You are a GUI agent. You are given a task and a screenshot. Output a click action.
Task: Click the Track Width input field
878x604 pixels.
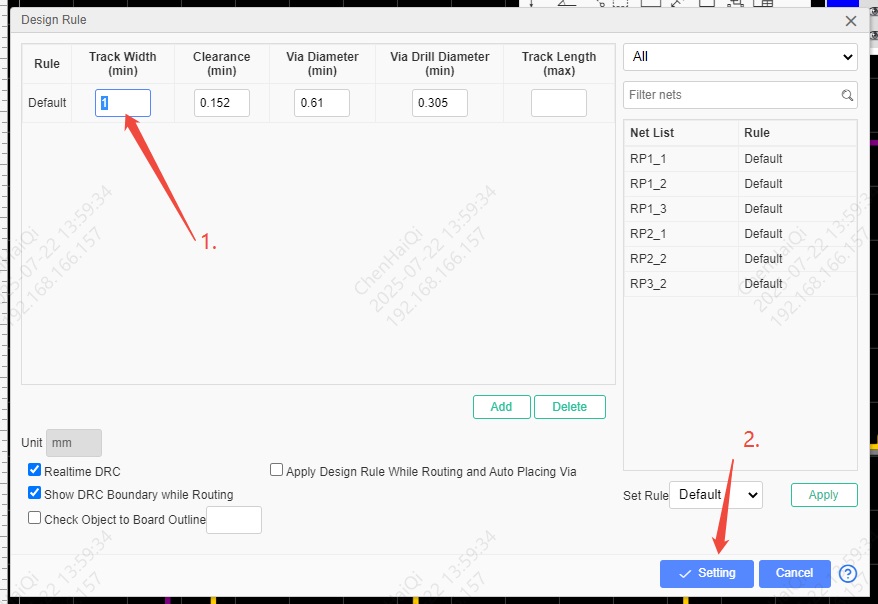[x=123, y=103]
